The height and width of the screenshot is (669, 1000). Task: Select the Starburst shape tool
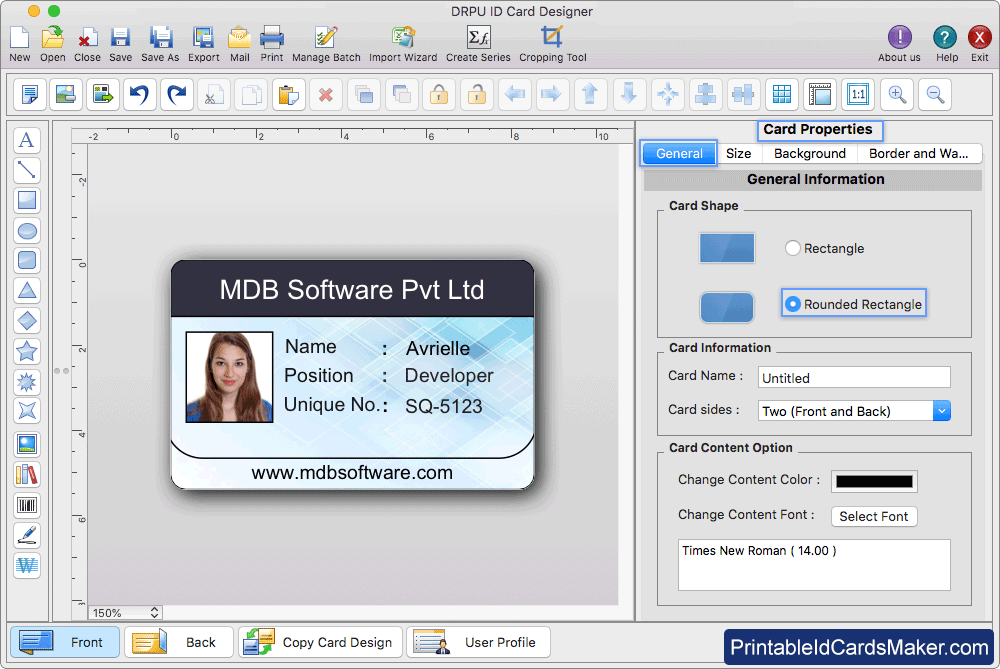click(x=27, y=381)
